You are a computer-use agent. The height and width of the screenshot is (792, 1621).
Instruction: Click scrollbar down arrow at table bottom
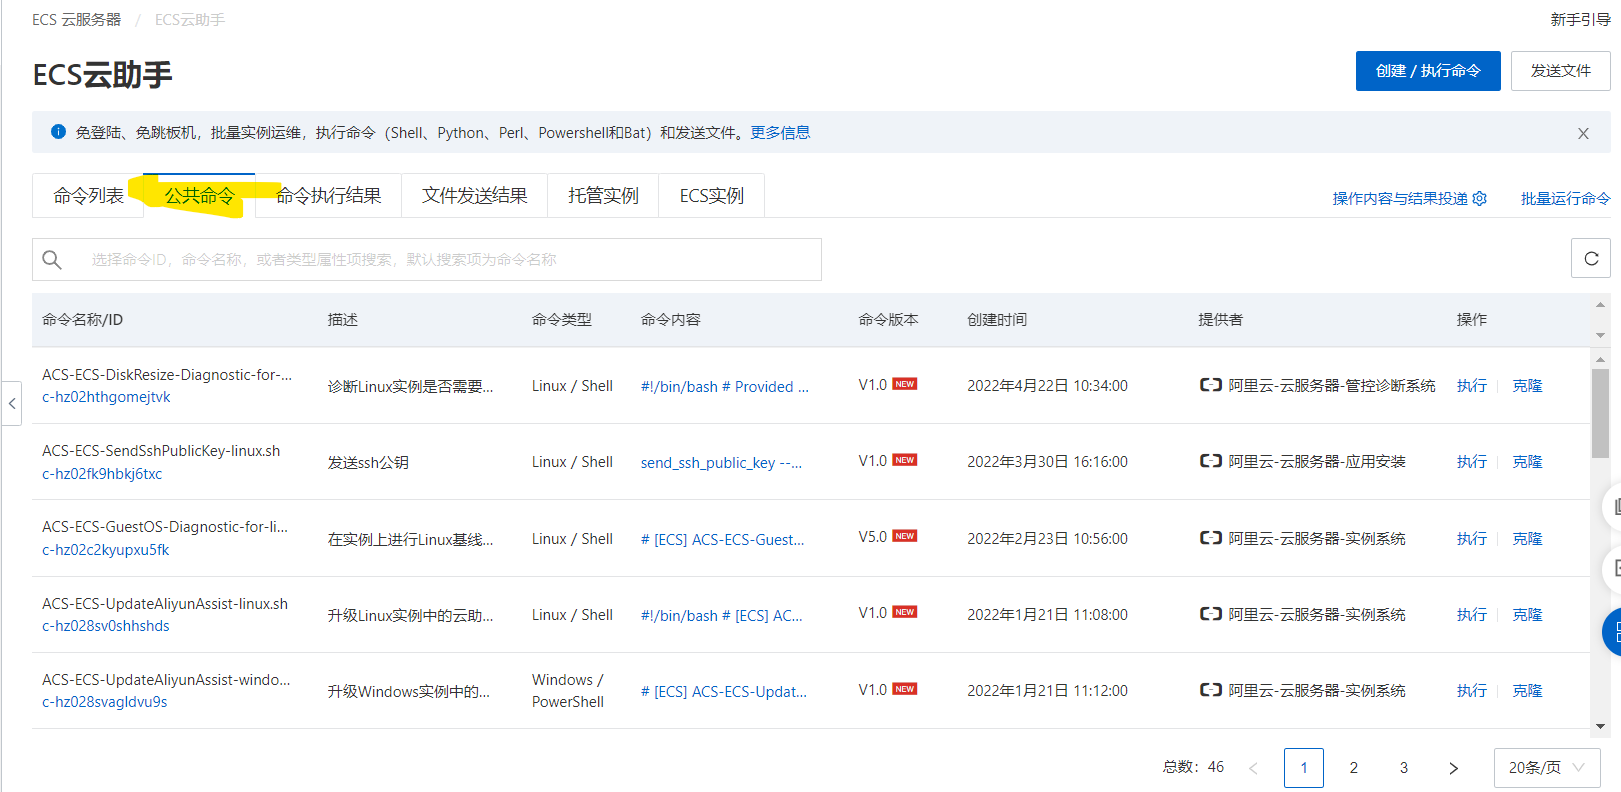point(1601,726)
